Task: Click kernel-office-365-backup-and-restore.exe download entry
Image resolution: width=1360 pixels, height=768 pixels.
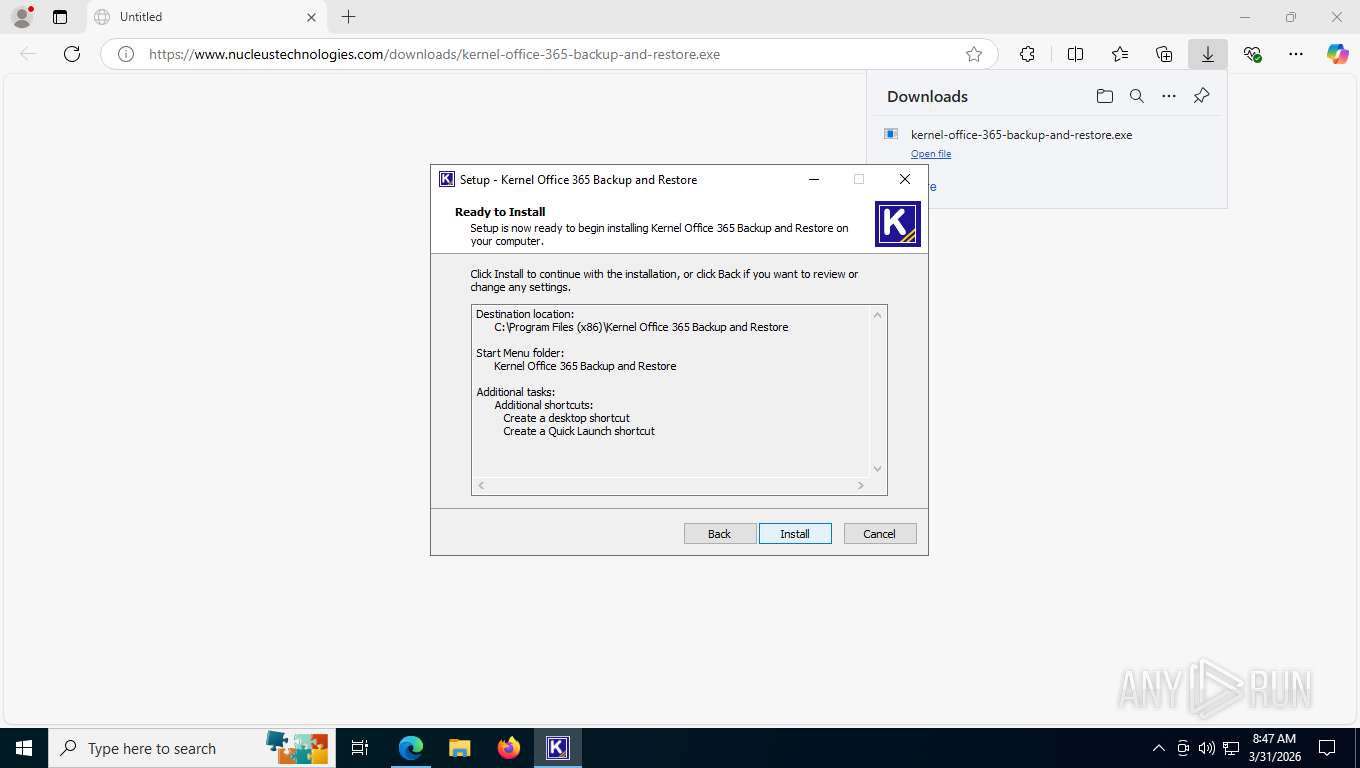Action: point(1021,135)
